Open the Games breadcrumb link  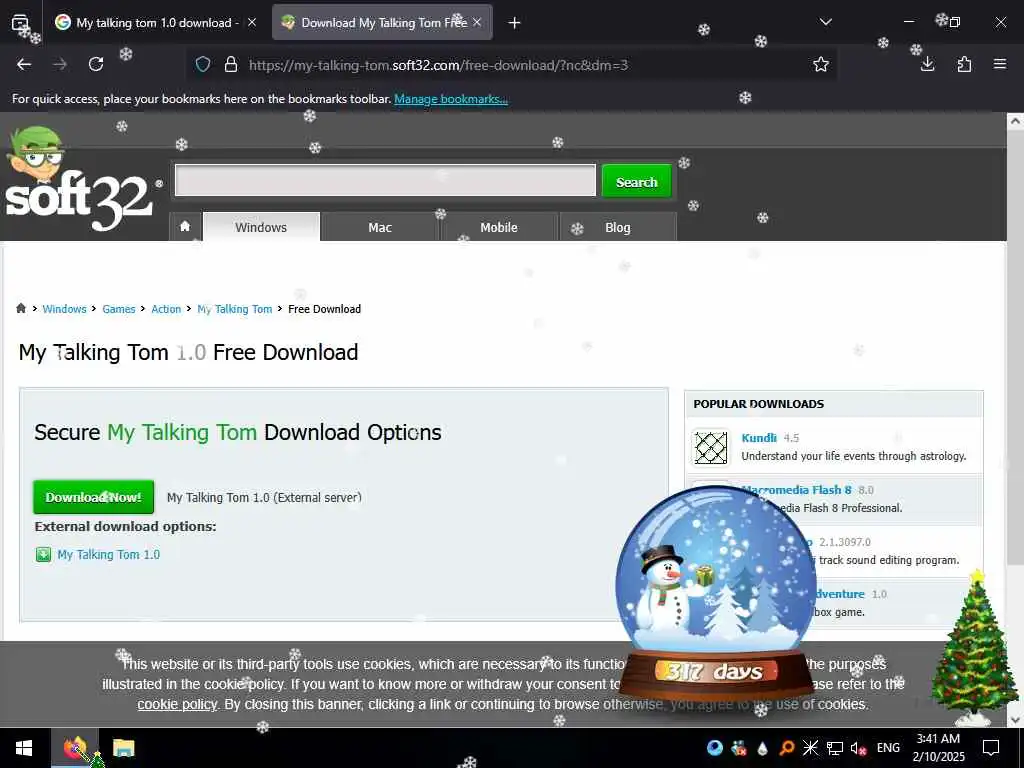(x=119, y=309)
